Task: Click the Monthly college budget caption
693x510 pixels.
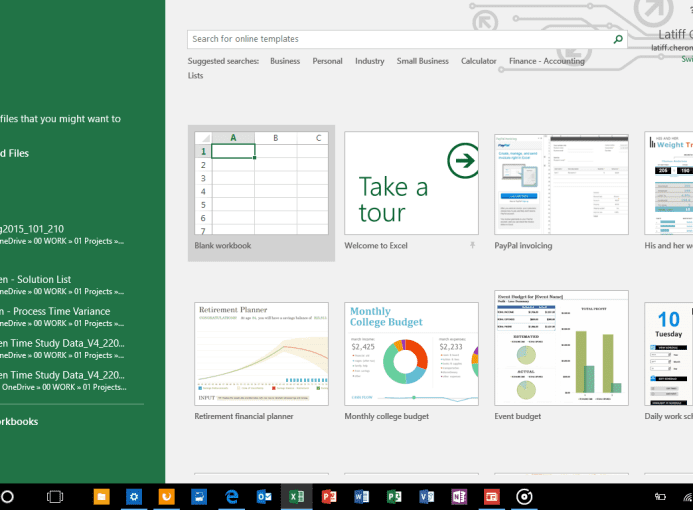Action: click(x=387, y=416)
